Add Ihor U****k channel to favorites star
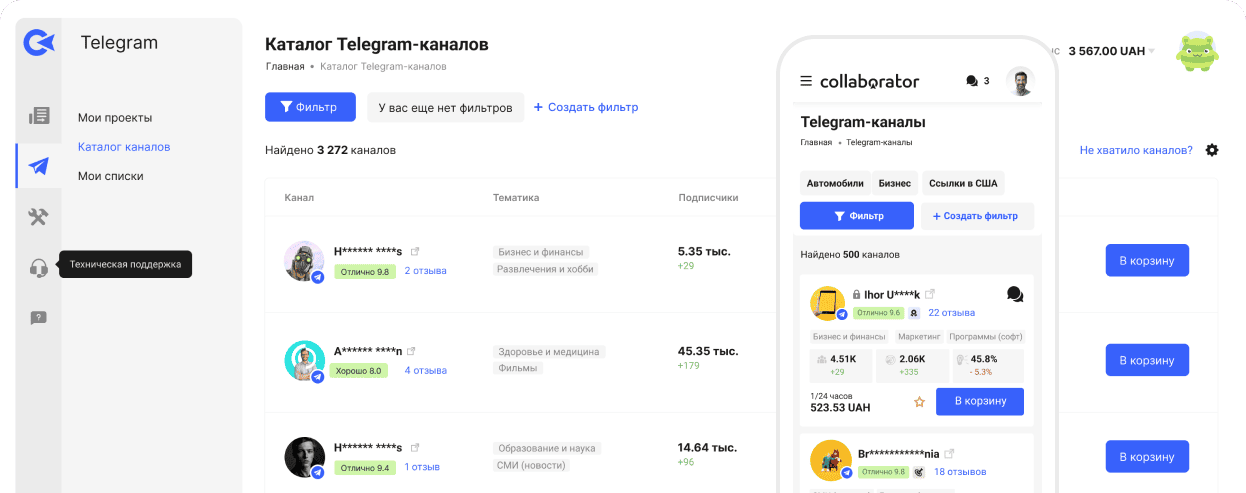This screenshot has width=1246, height=493. tap(919, 402)
